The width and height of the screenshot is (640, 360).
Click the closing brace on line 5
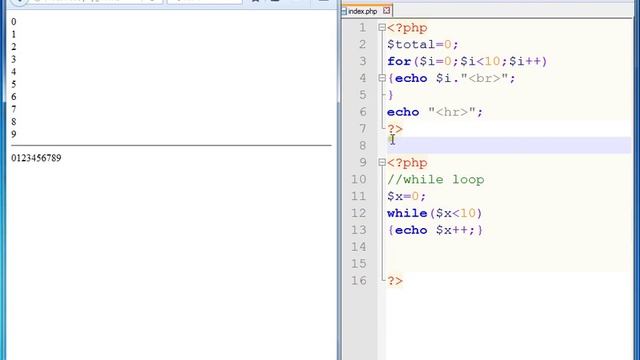391,95
